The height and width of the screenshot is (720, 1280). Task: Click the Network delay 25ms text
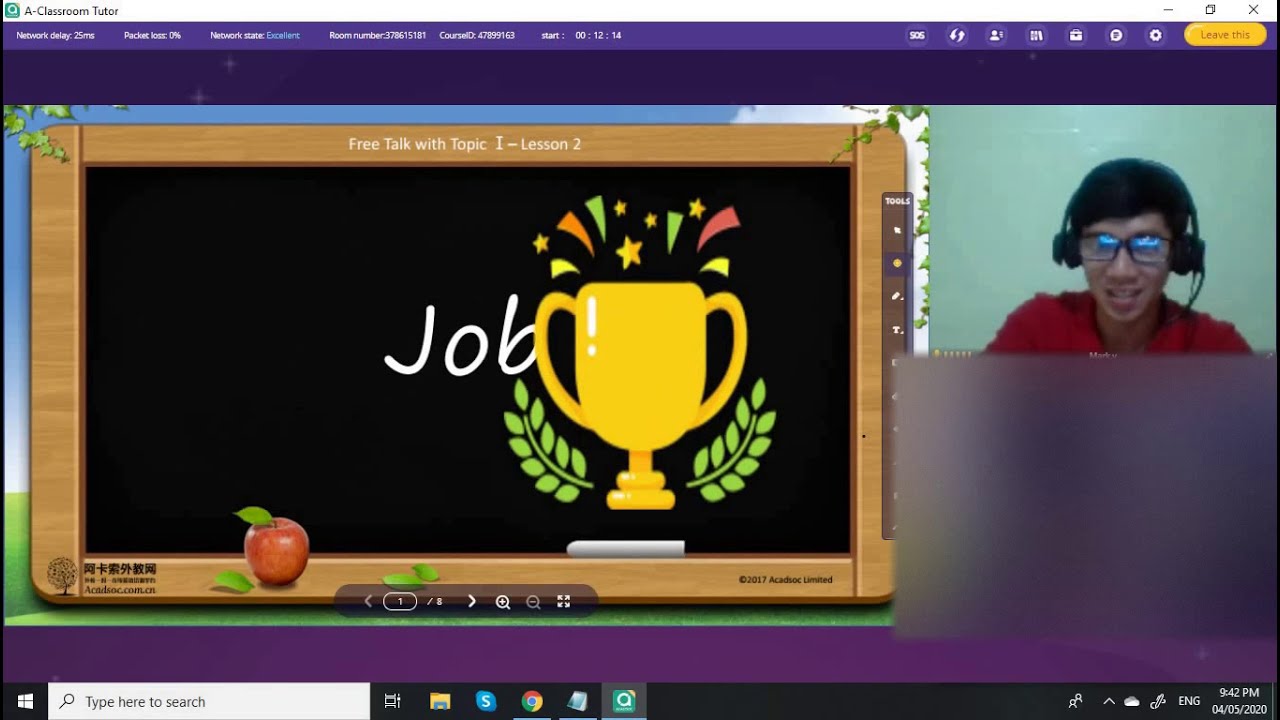tap(55, 35)
